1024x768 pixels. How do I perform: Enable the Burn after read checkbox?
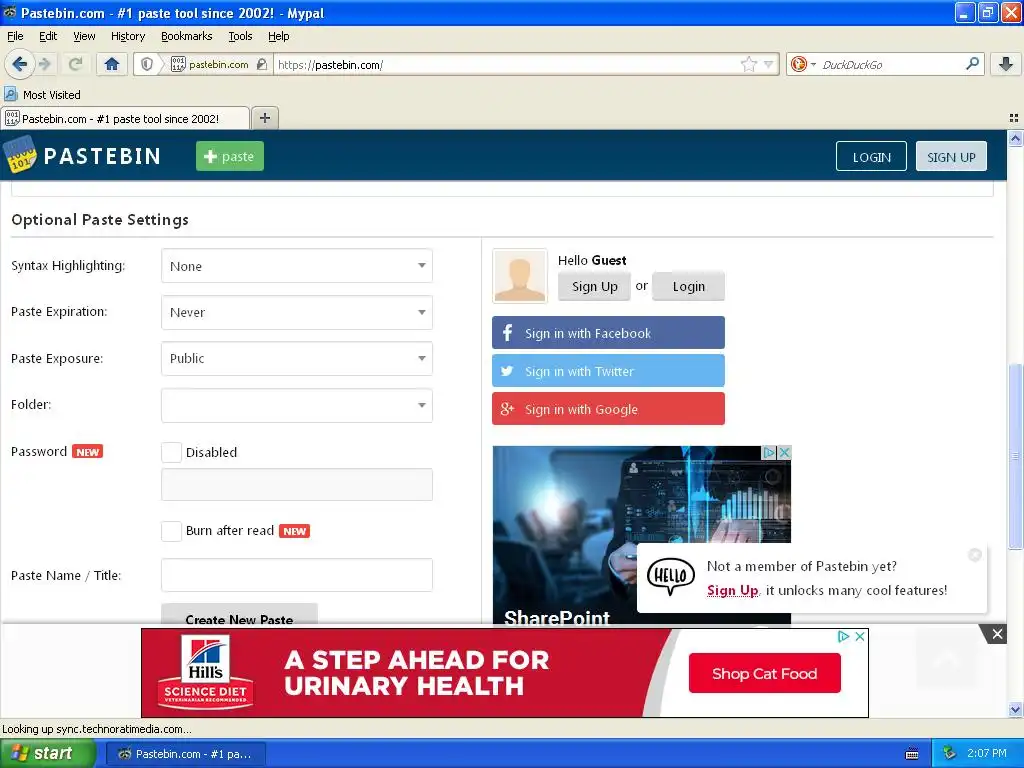171,531
